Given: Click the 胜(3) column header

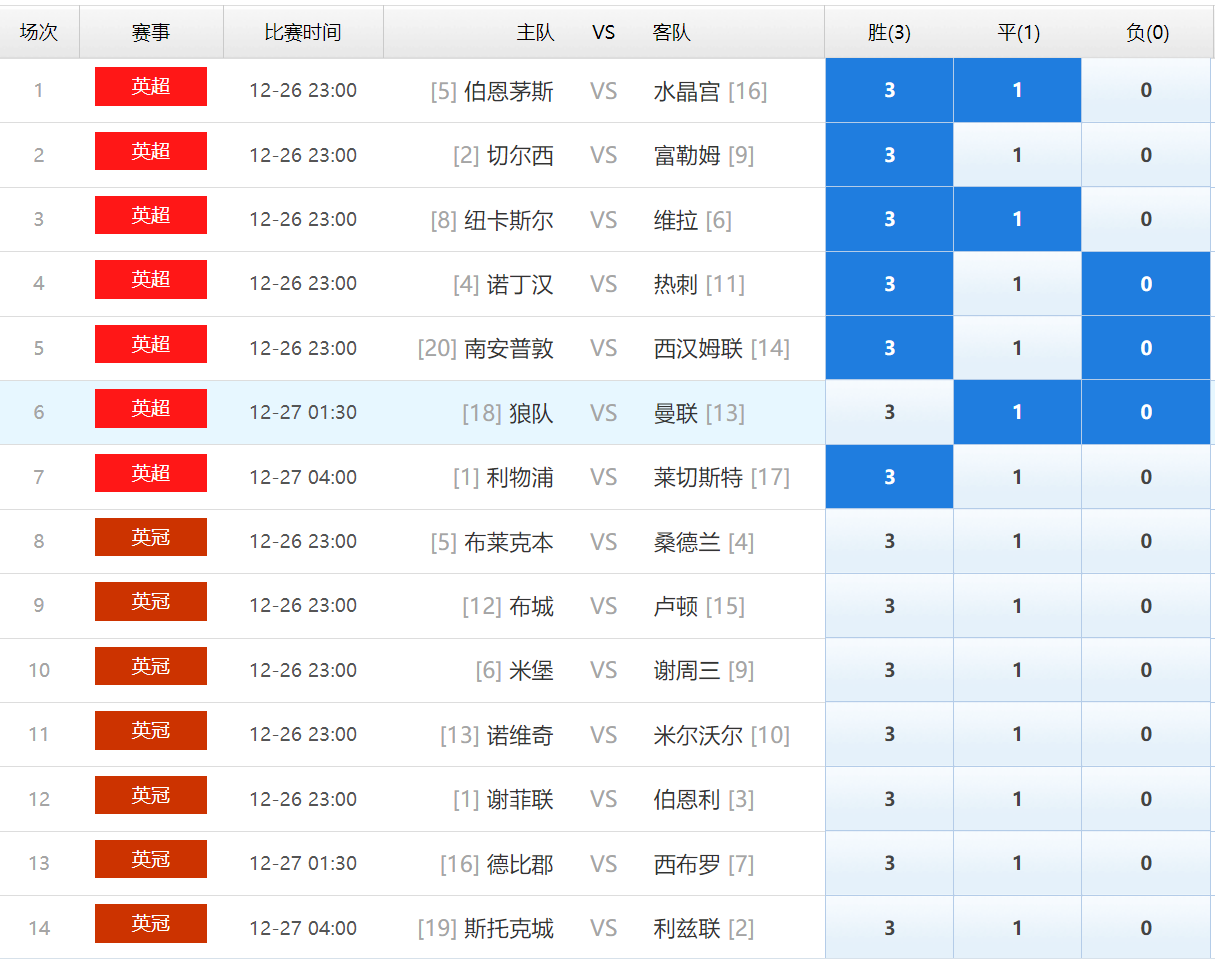Looking at the screenshot, I should tap(889, 32).
